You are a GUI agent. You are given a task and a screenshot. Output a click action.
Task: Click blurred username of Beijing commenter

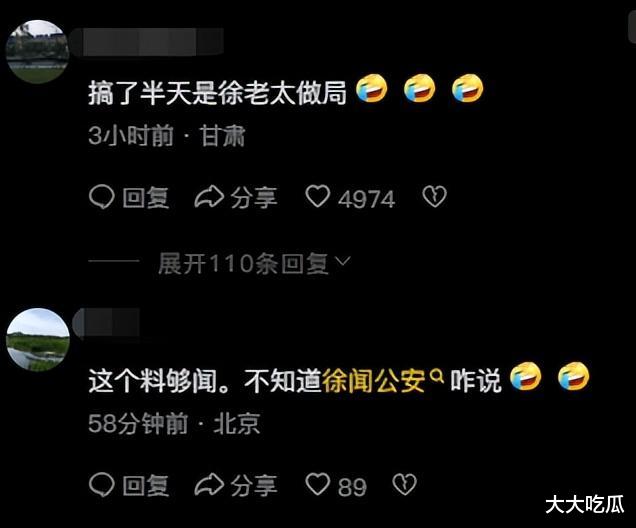(x=107, y=322)
